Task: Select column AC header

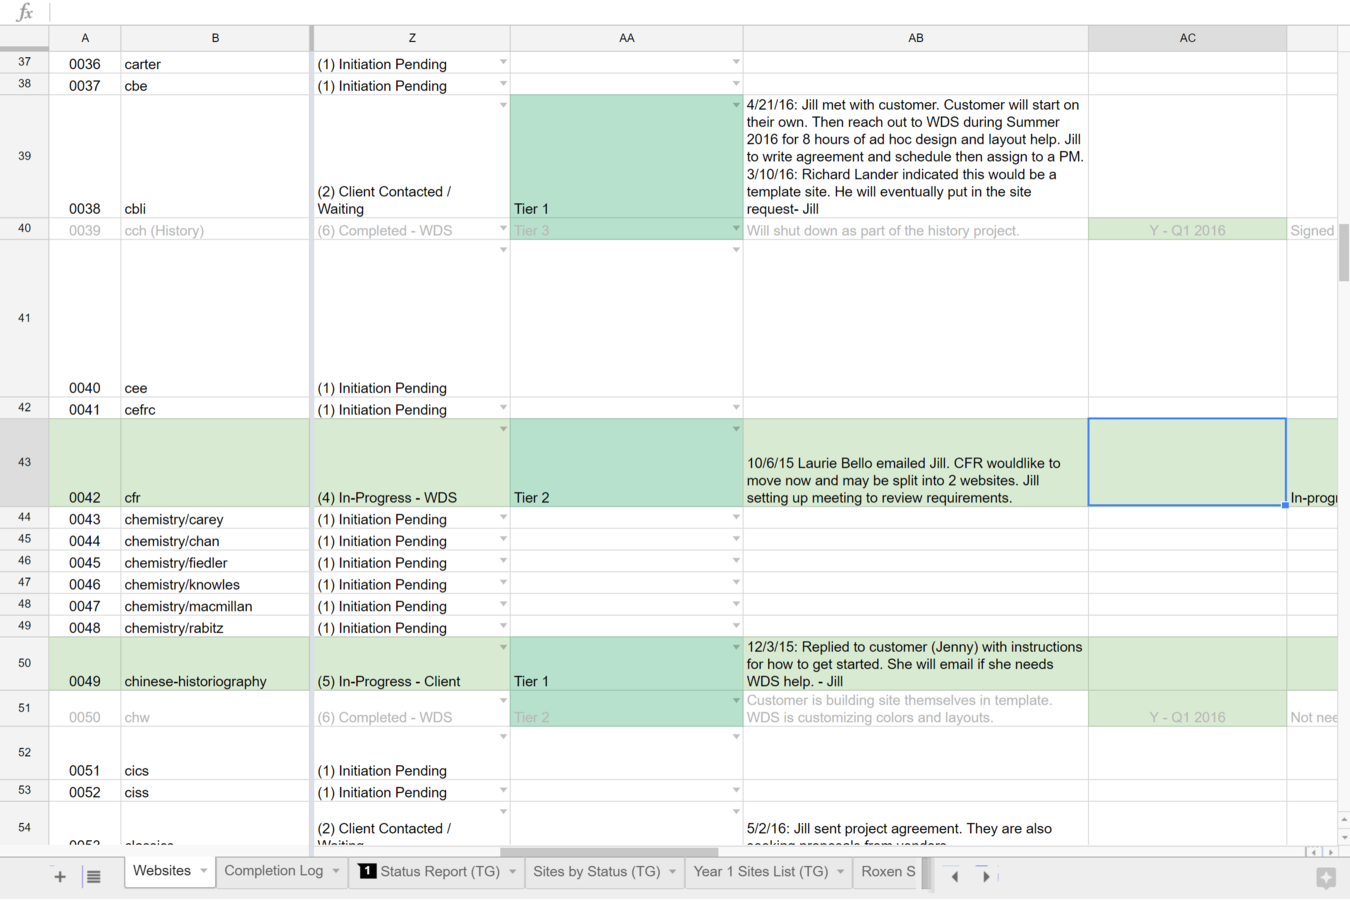Action: pyautogui.click(x=1187, y=38)
